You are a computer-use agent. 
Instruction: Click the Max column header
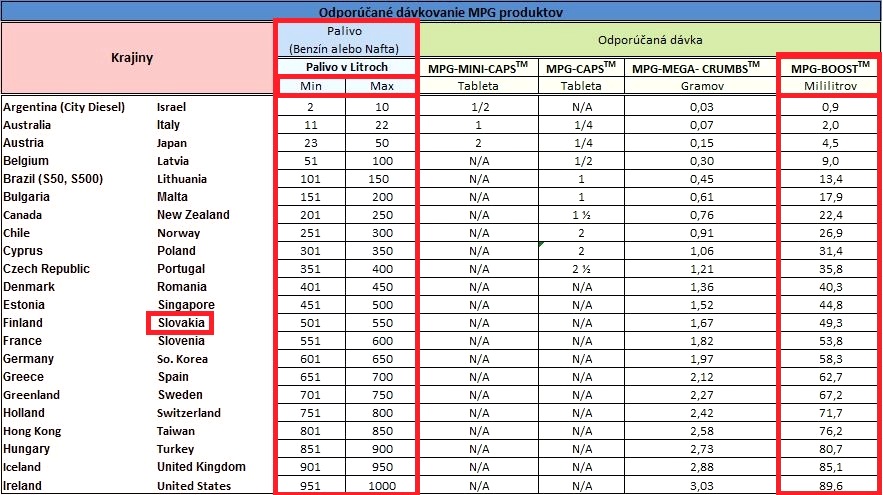(x=381, y=86)
